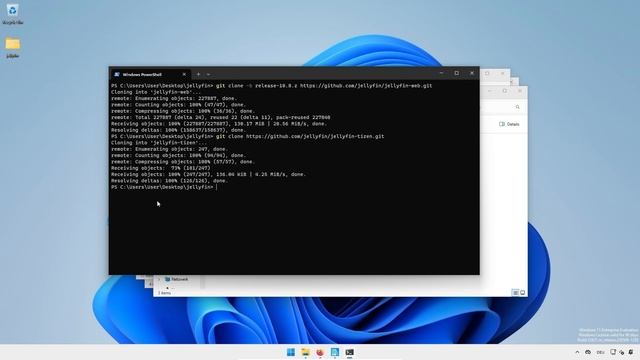The image size is (640, 360).
Task: Click the "Cloning into 'jellyfin-web'..." line
Action: pos(156,92)
